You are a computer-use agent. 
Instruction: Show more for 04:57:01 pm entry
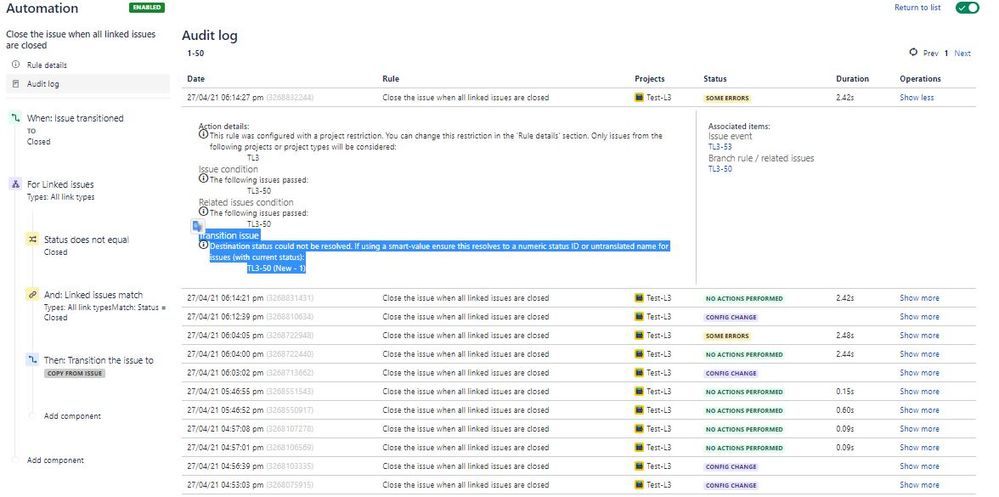tap(919, 447)
